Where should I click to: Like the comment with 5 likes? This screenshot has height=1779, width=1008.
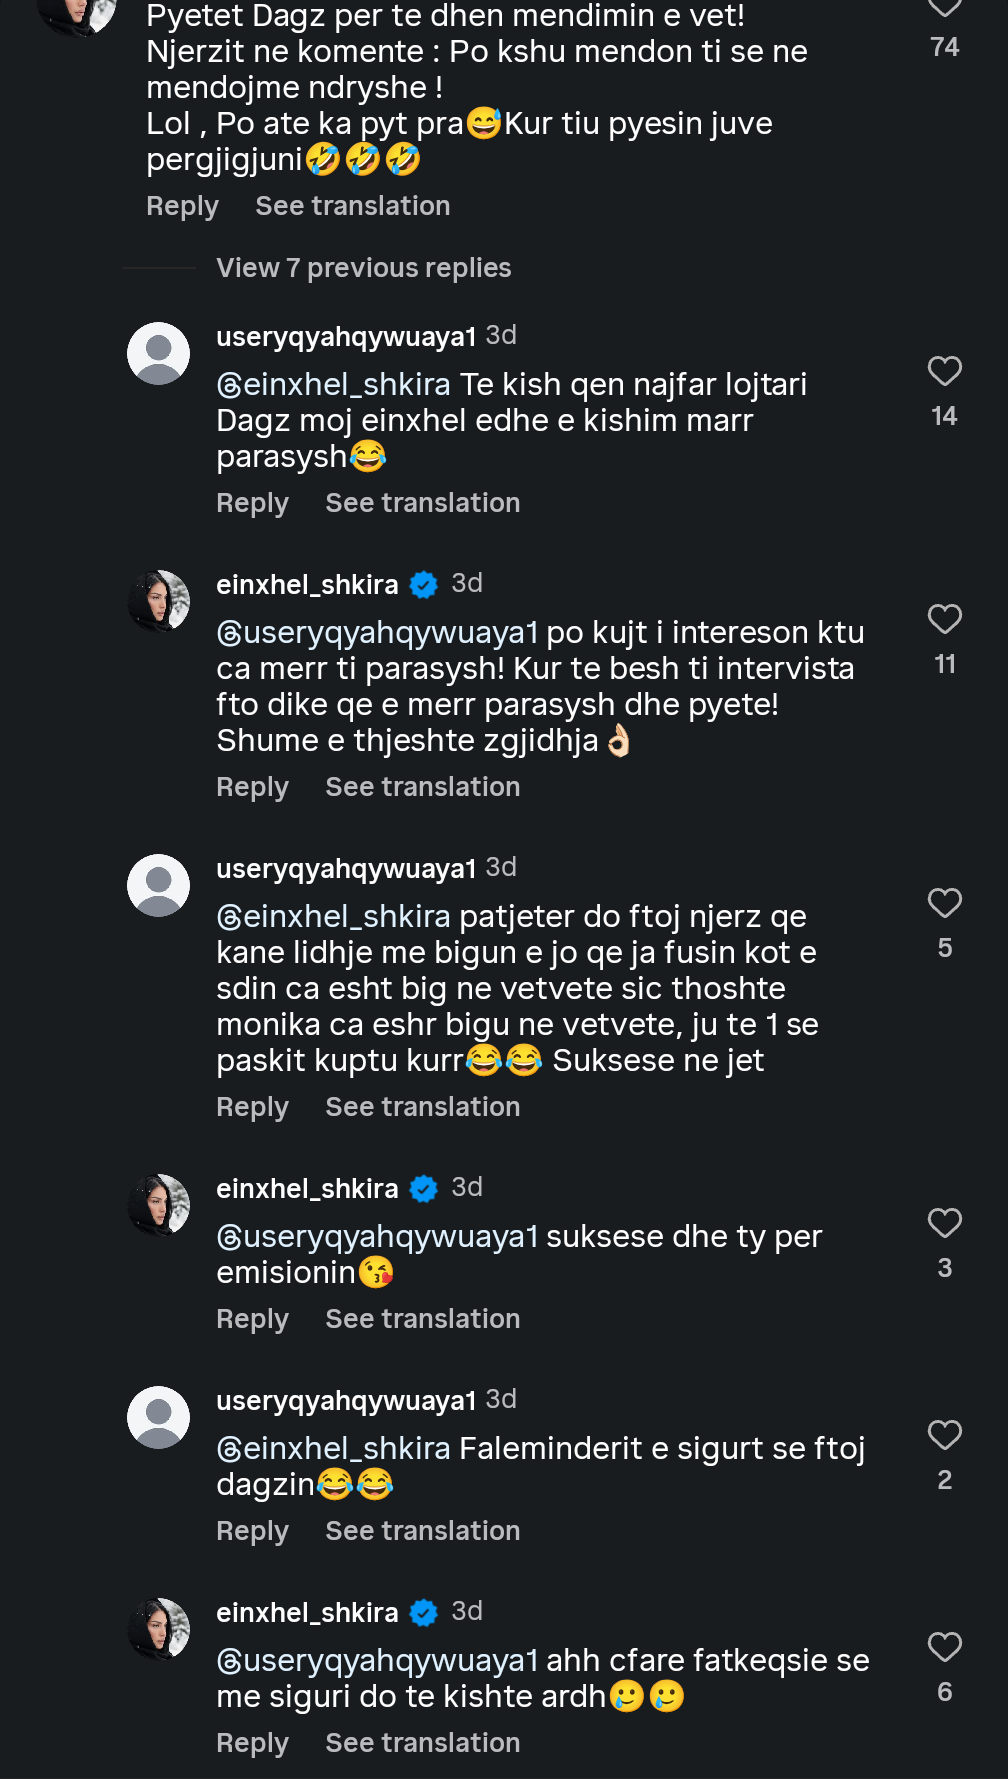tap(944, 904)
